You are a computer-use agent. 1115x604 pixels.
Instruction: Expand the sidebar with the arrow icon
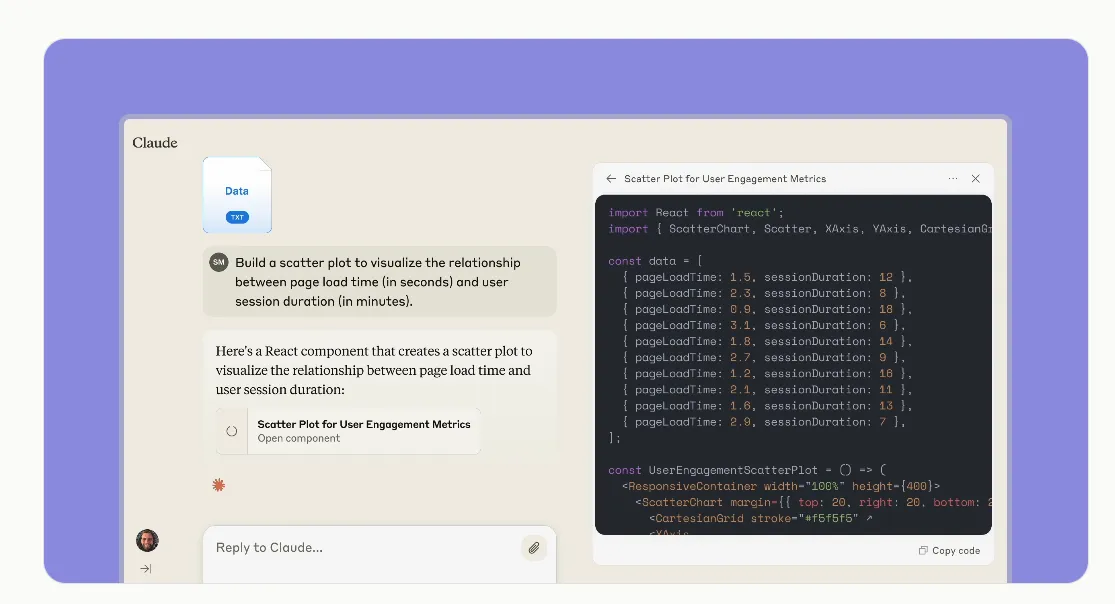pyautogui.click(x=146, y=568)
